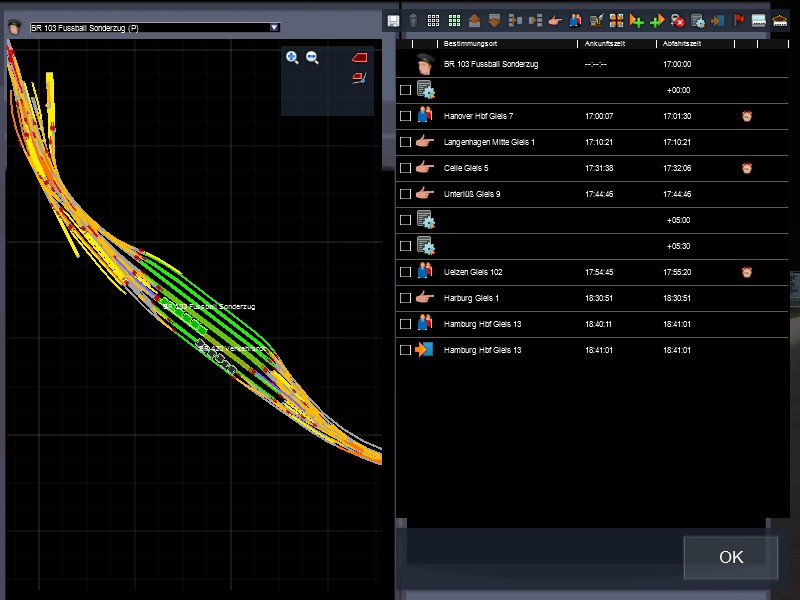800x600 pixels.
Task: Select the Harburg Gleis 1 checkbox
Action: point(405,298)
